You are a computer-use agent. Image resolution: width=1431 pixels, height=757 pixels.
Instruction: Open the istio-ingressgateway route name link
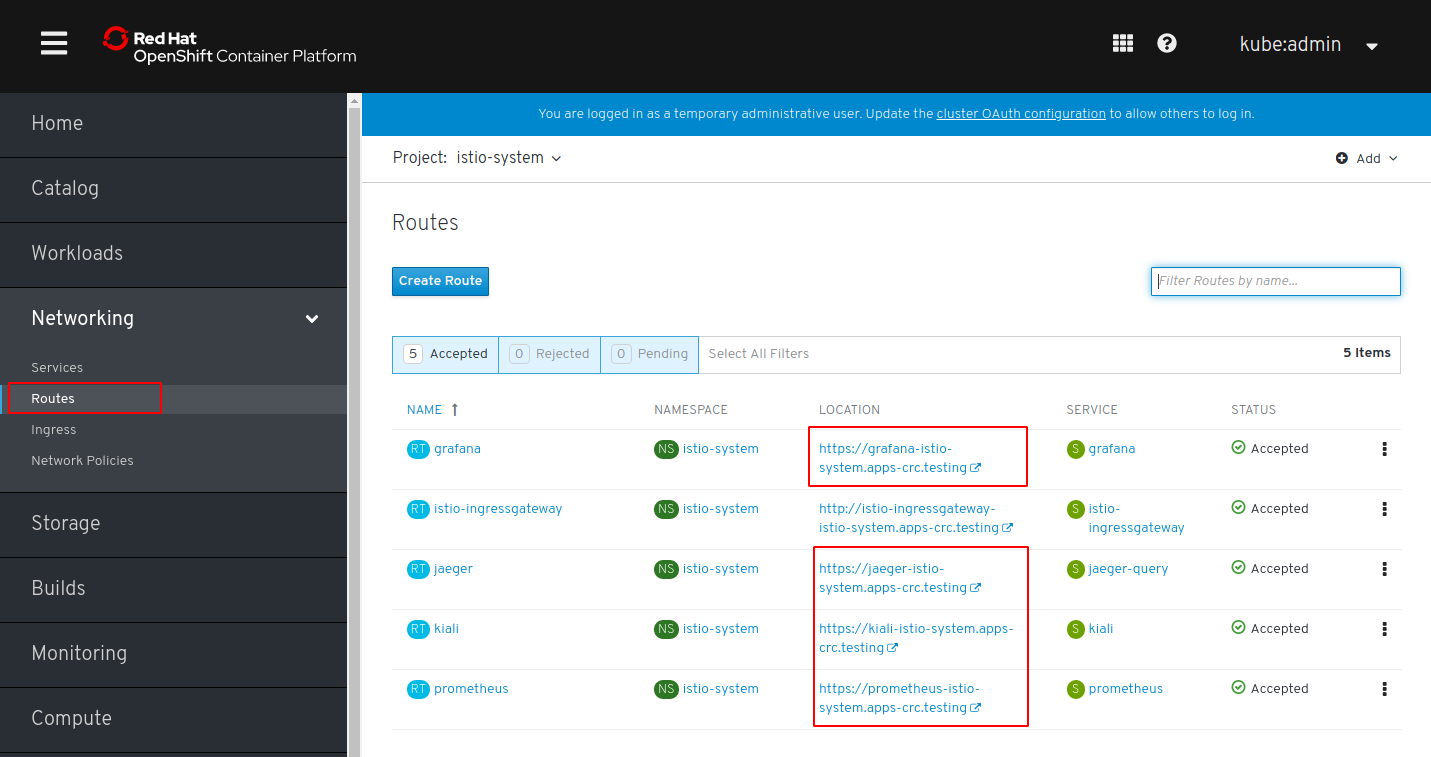click(x=498, y=509)
